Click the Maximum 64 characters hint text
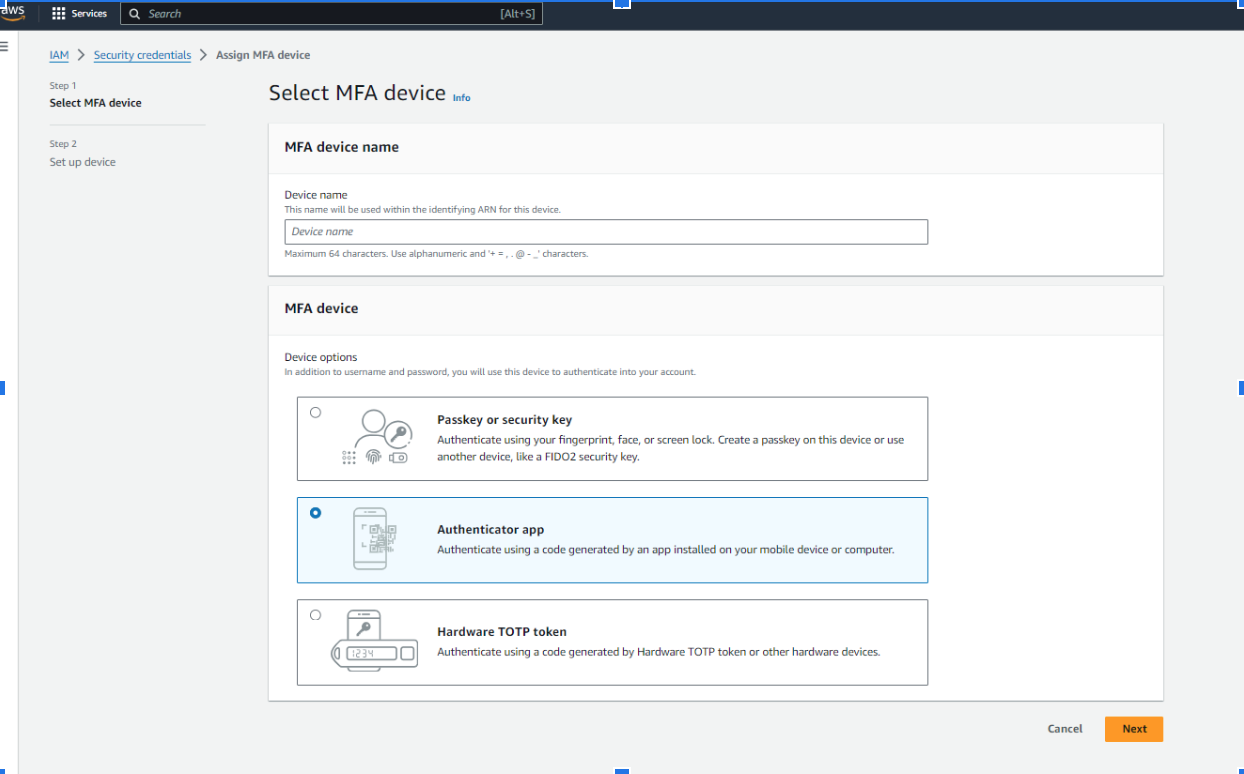This screenshot has width=1244, height=774. point(436,254)
